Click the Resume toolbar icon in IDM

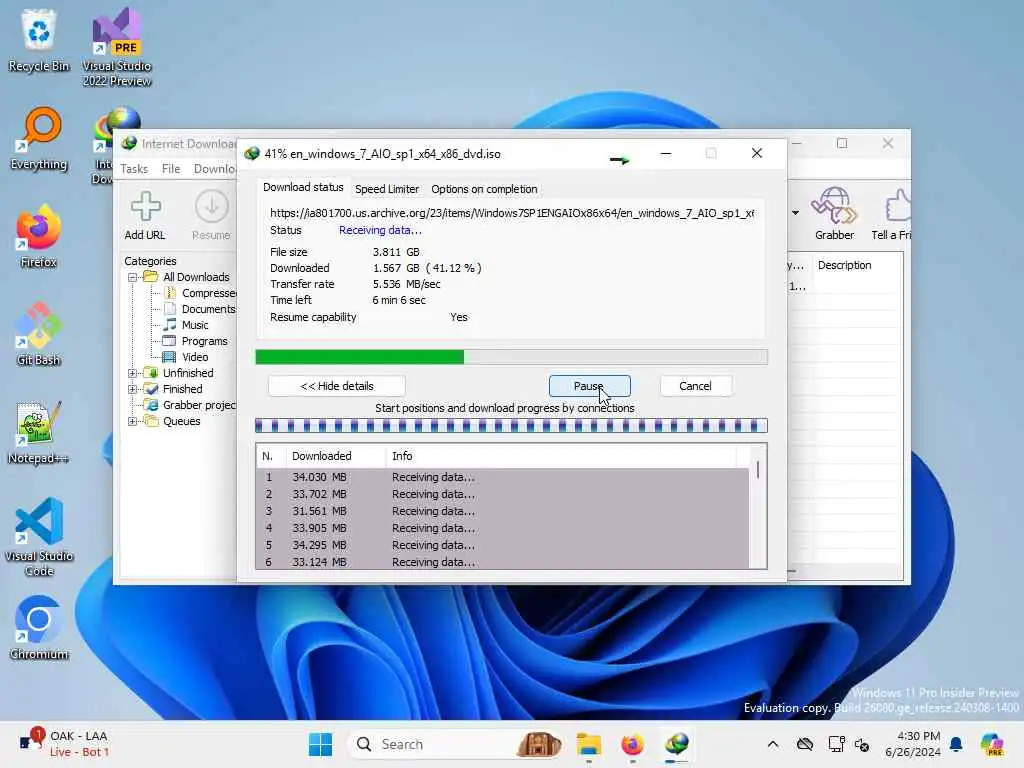211,216
